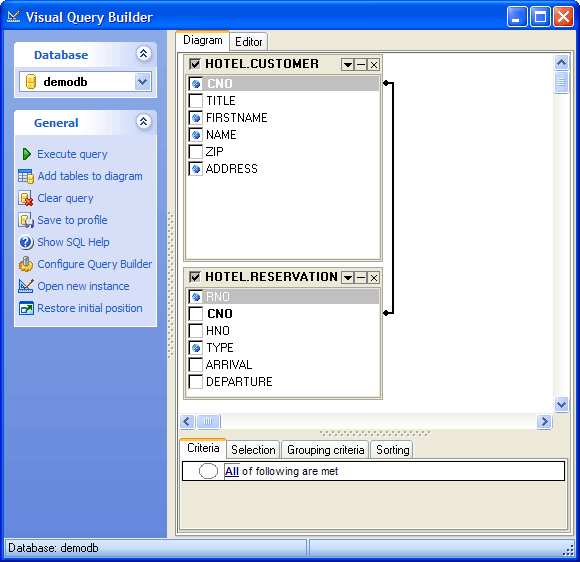Click the Add tables to diagram icon

click(x=26, y=176)
